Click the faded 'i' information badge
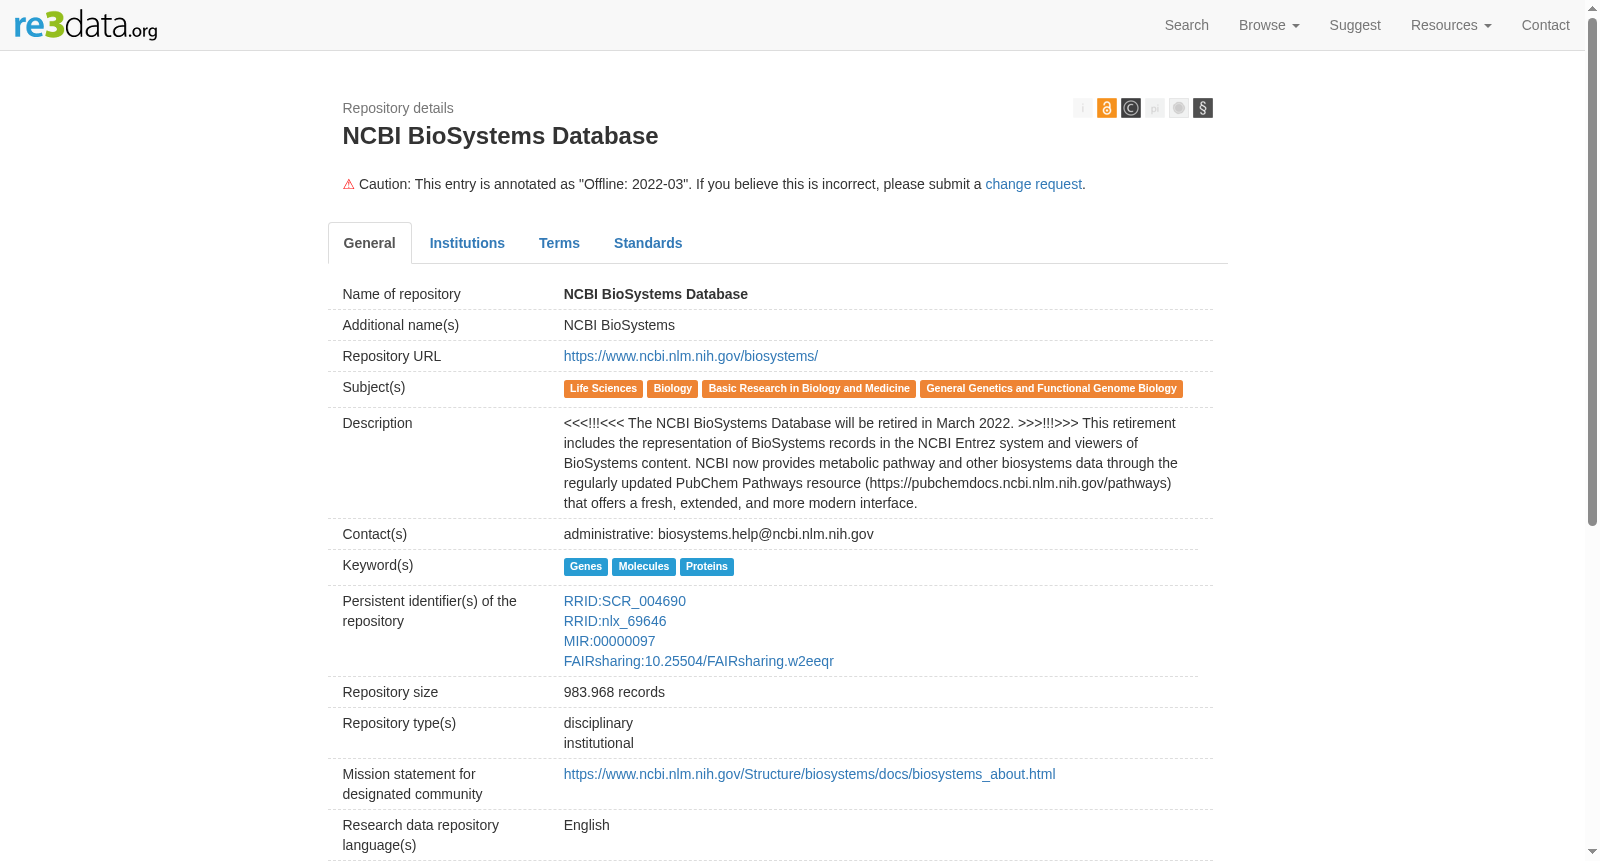The image size is (1600, 861). (x=1082, y=108)
